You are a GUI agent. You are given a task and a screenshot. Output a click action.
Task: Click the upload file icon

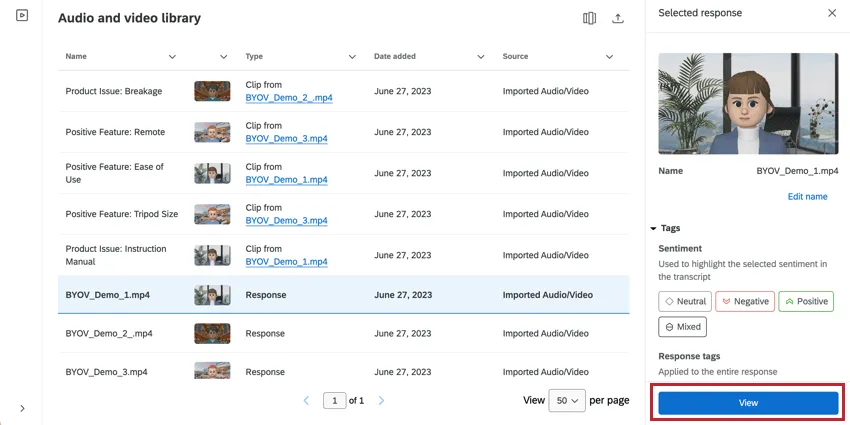pyautogui.click(x=618, y=19)
